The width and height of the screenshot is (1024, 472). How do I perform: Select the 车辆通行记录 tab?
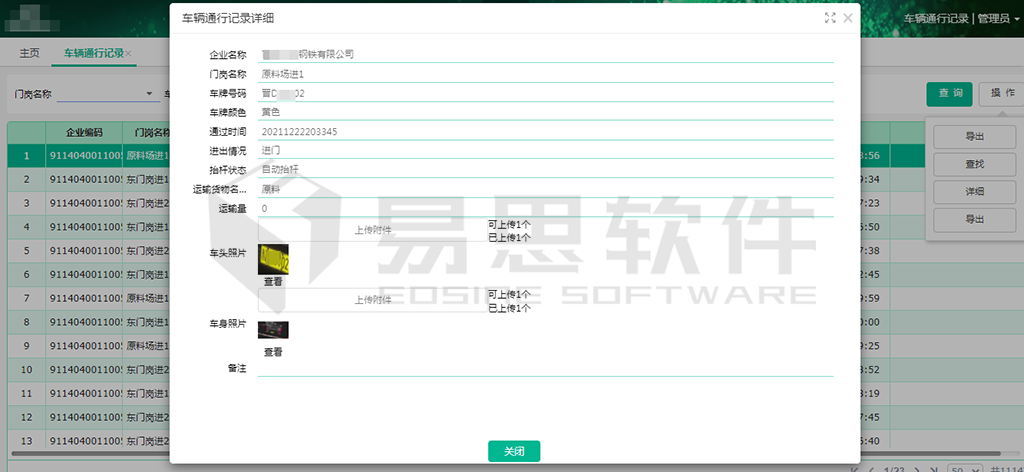(93, 53)
